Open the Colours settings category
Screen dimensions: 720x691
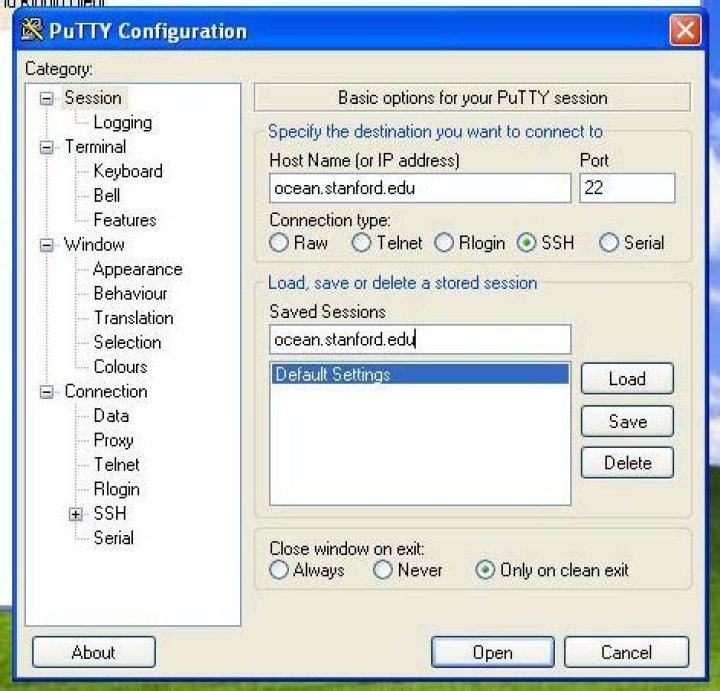coord(120,366)
